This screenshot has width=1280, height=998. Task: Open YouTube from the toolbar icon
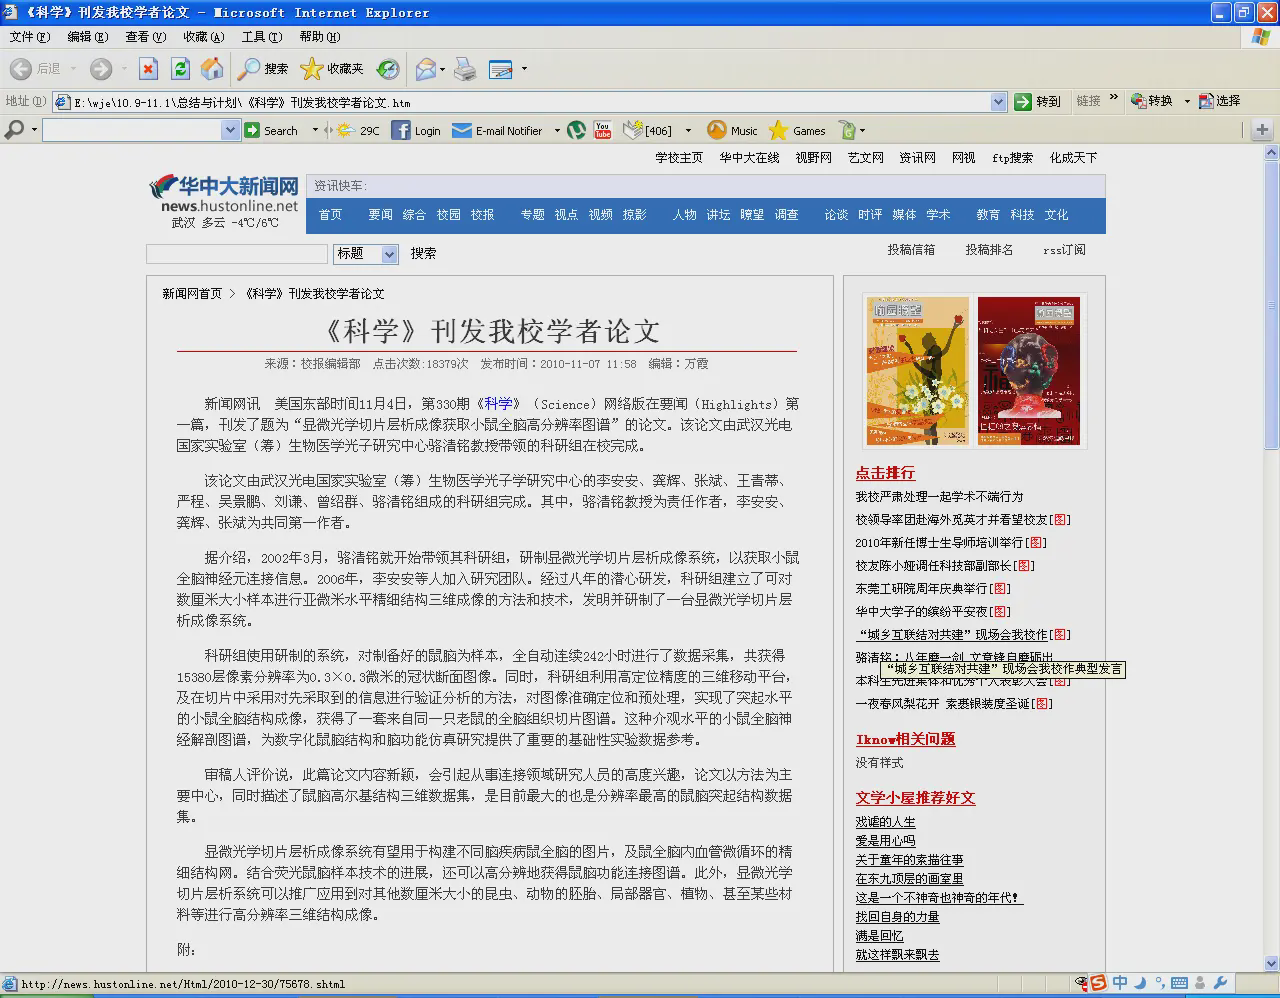pos(602,130)
